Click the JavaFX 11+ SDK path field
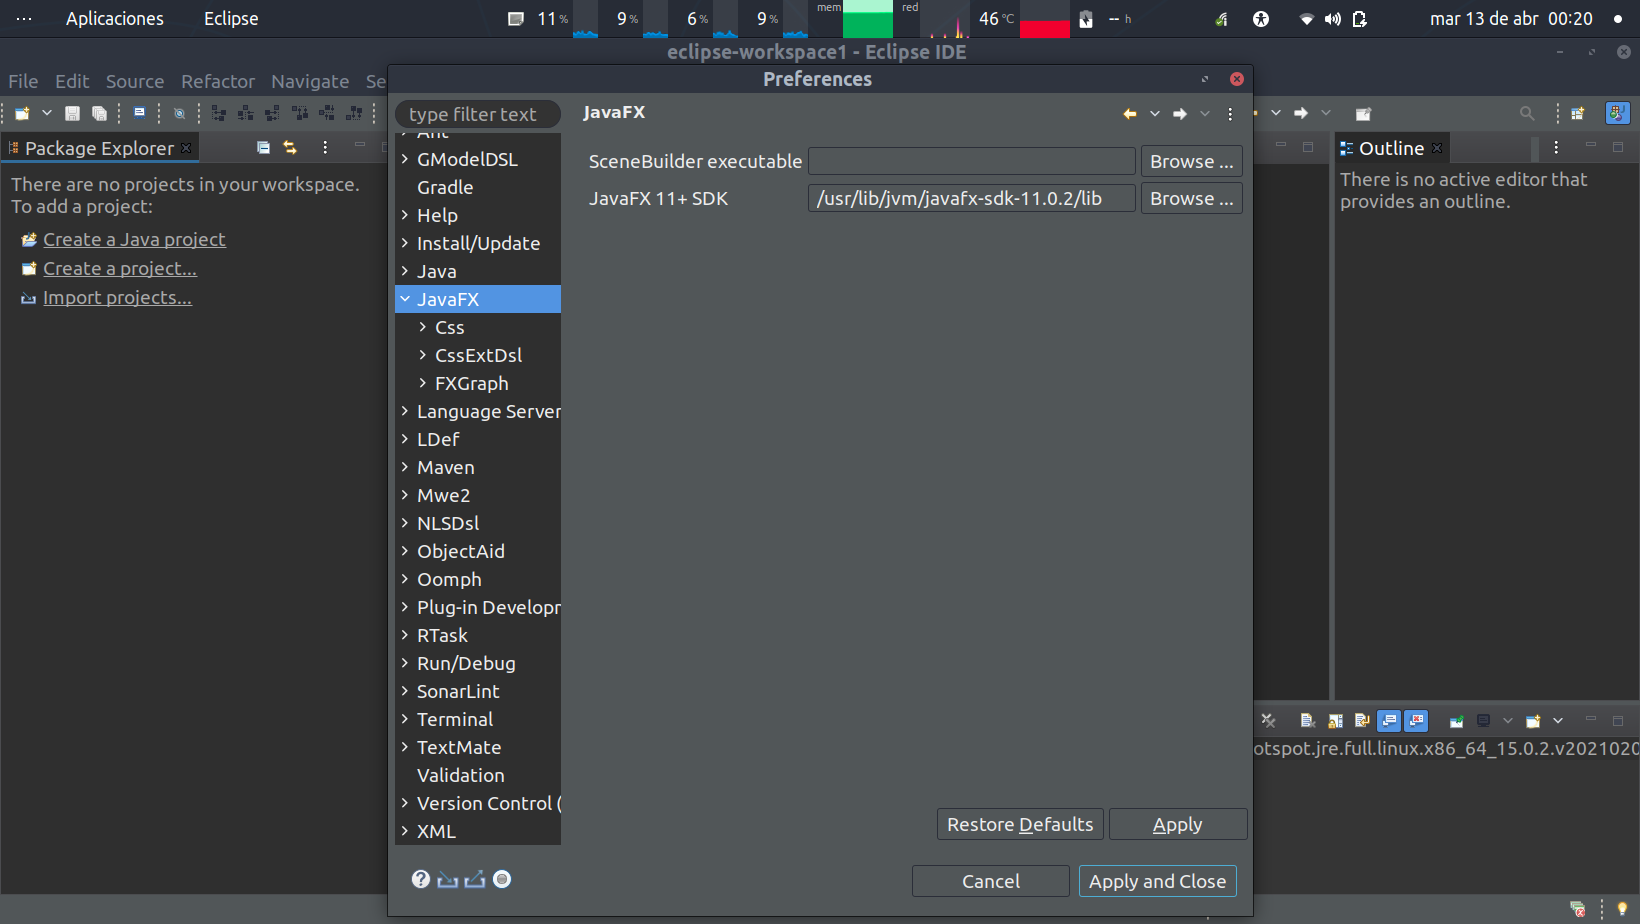Screen dimensions: 1640x924 pyautogui.click(x=971, y=198)
